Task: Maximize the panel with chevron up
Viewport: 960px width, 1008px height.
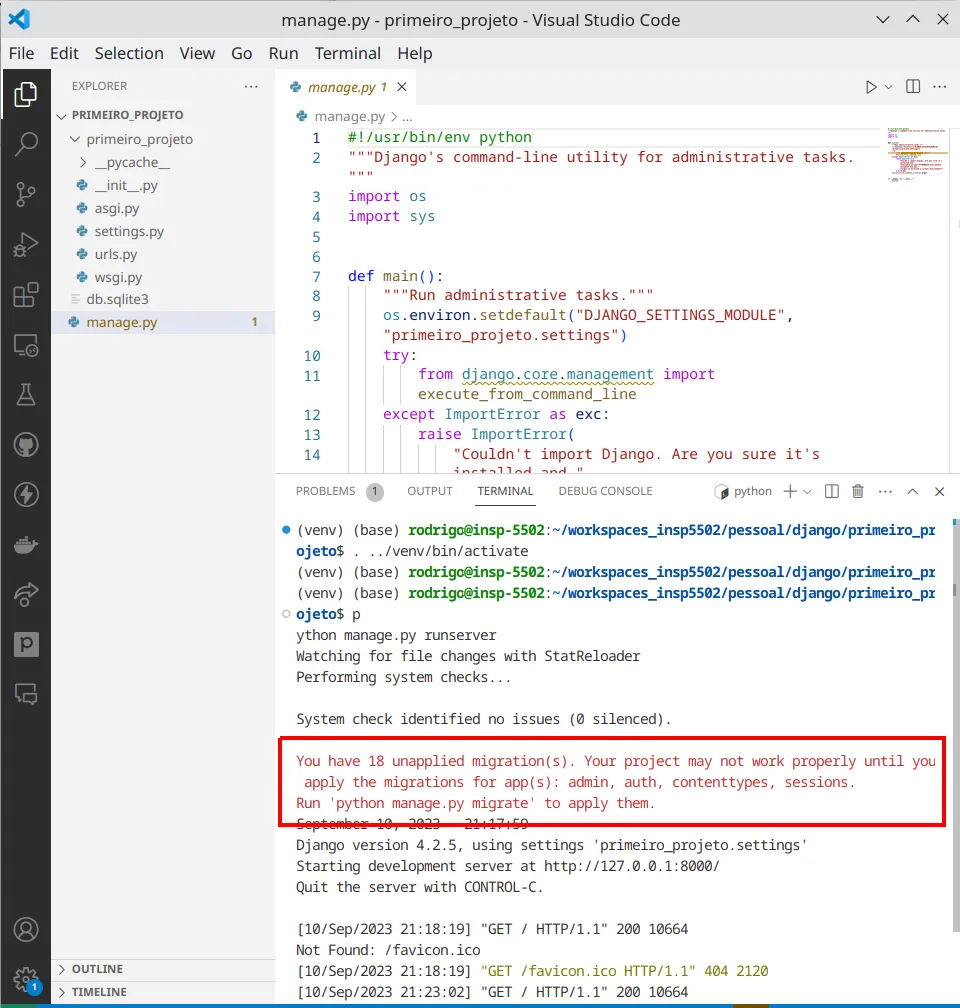Action: (x=912, y=491)
